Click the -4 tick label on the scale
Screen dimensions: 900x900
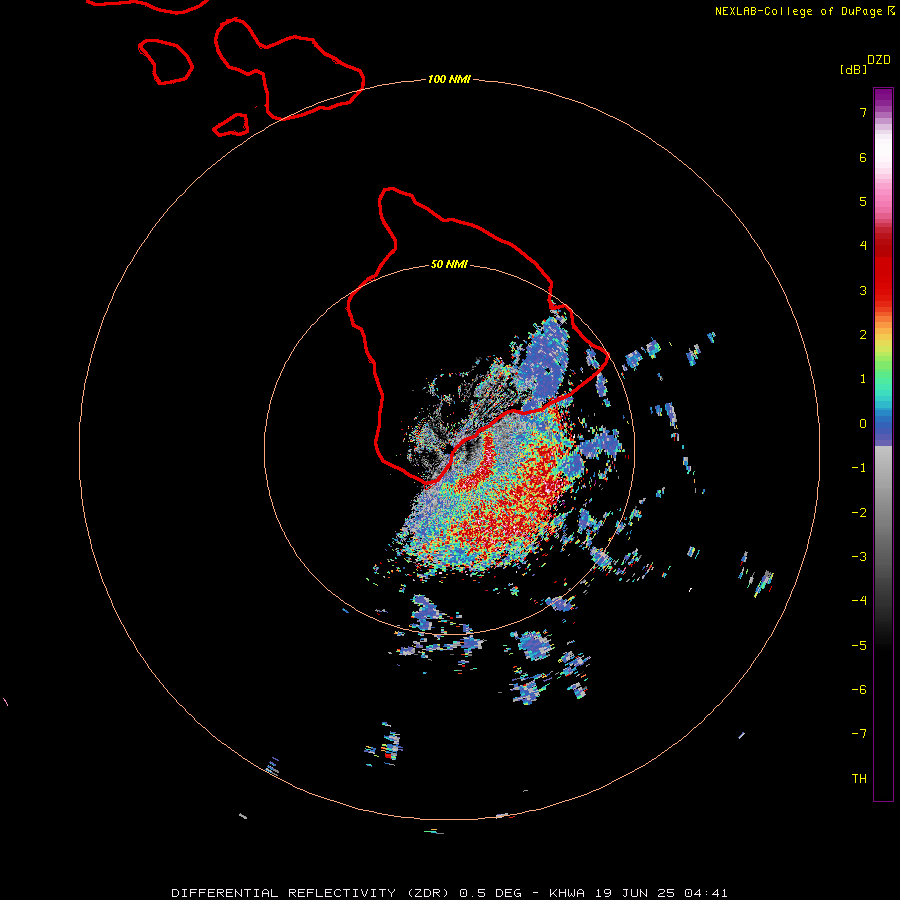click(x=859, y=601)
